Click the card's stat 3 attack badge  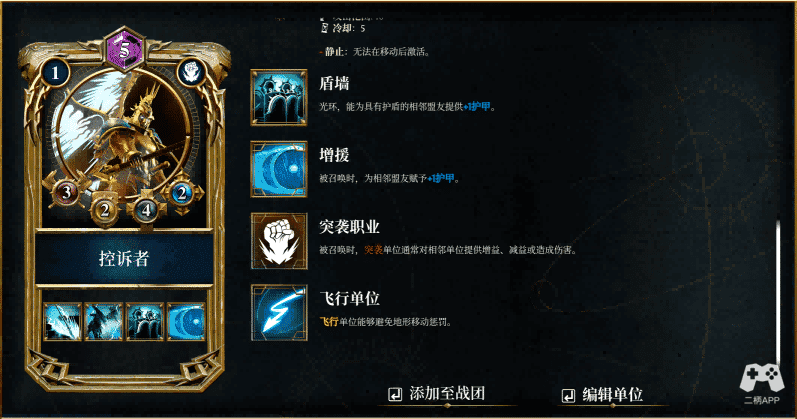click(x=66, y=192)
